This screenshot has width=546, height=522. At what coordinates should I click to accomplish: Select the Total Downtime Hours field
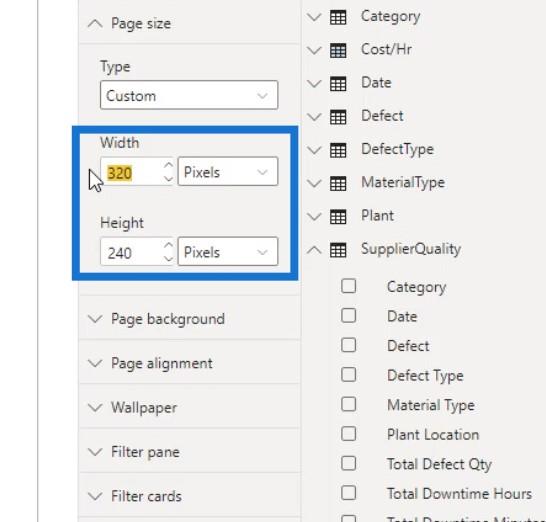click(x=459, y=493)
